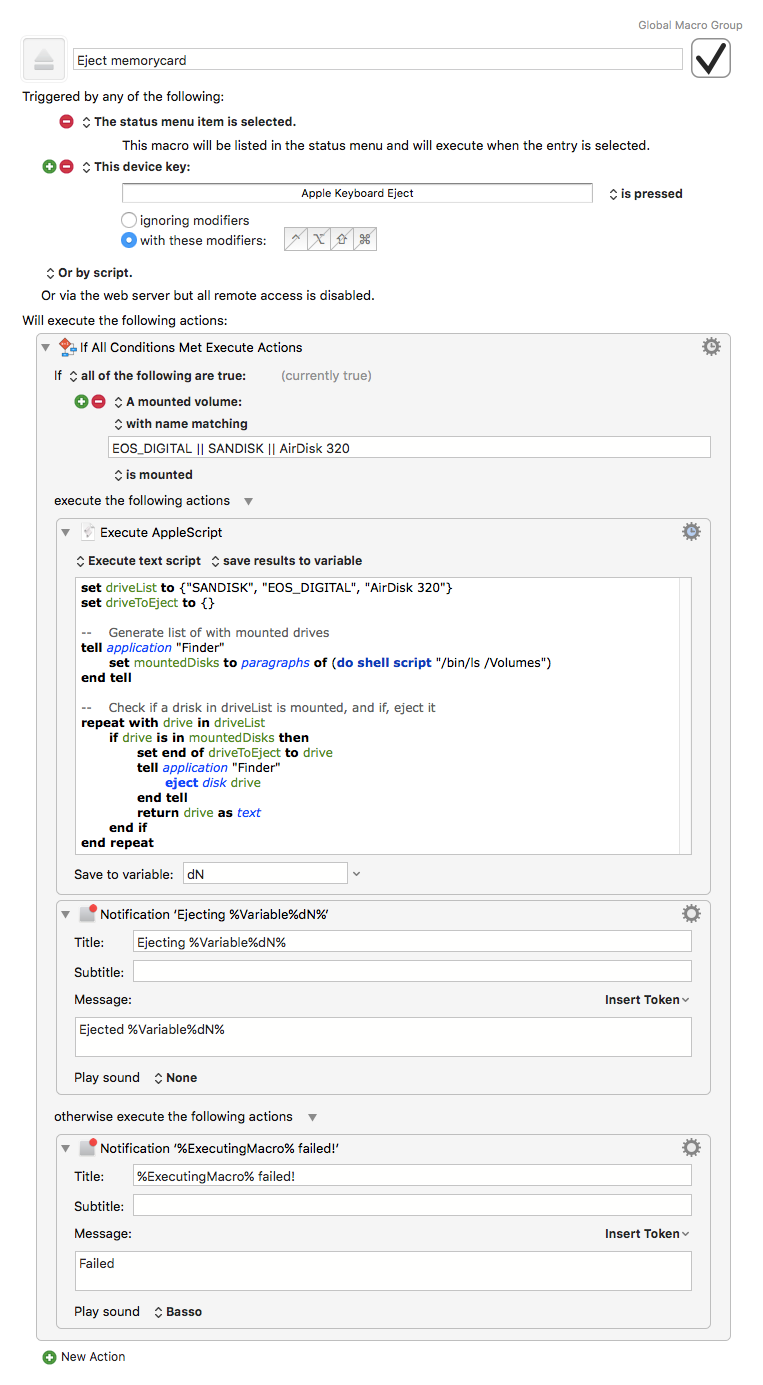Click the Apple Keyboard Eject key field
This screenshot has width=763, height=1385.
[357, 193]
